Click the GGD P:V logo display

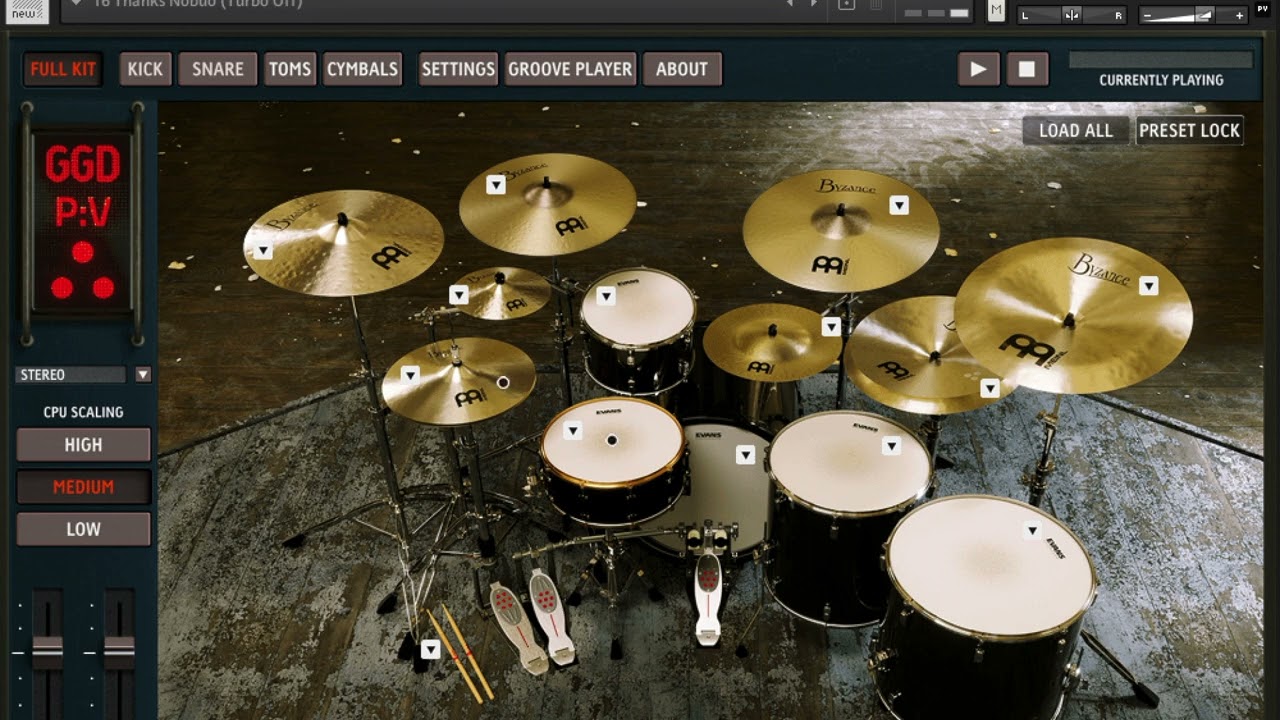point(82,223)
